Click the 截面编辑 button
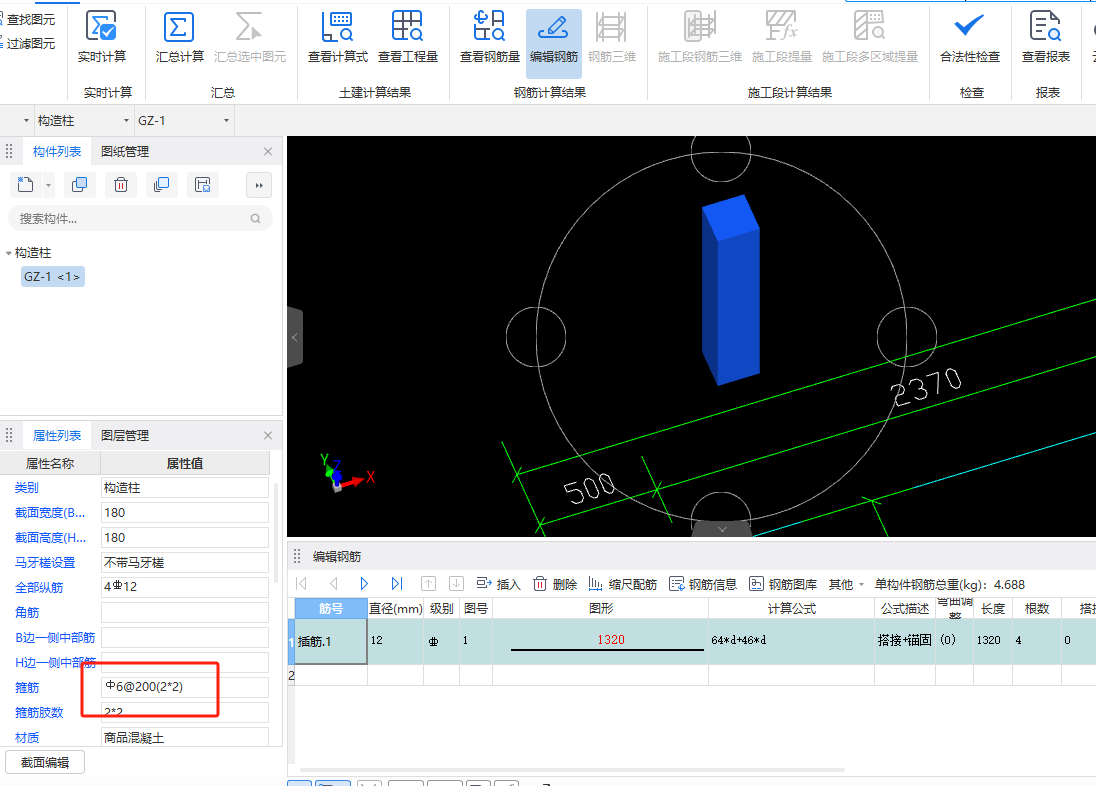The width and height of the screenshot is (1096, 786). [x=45, y=762]
